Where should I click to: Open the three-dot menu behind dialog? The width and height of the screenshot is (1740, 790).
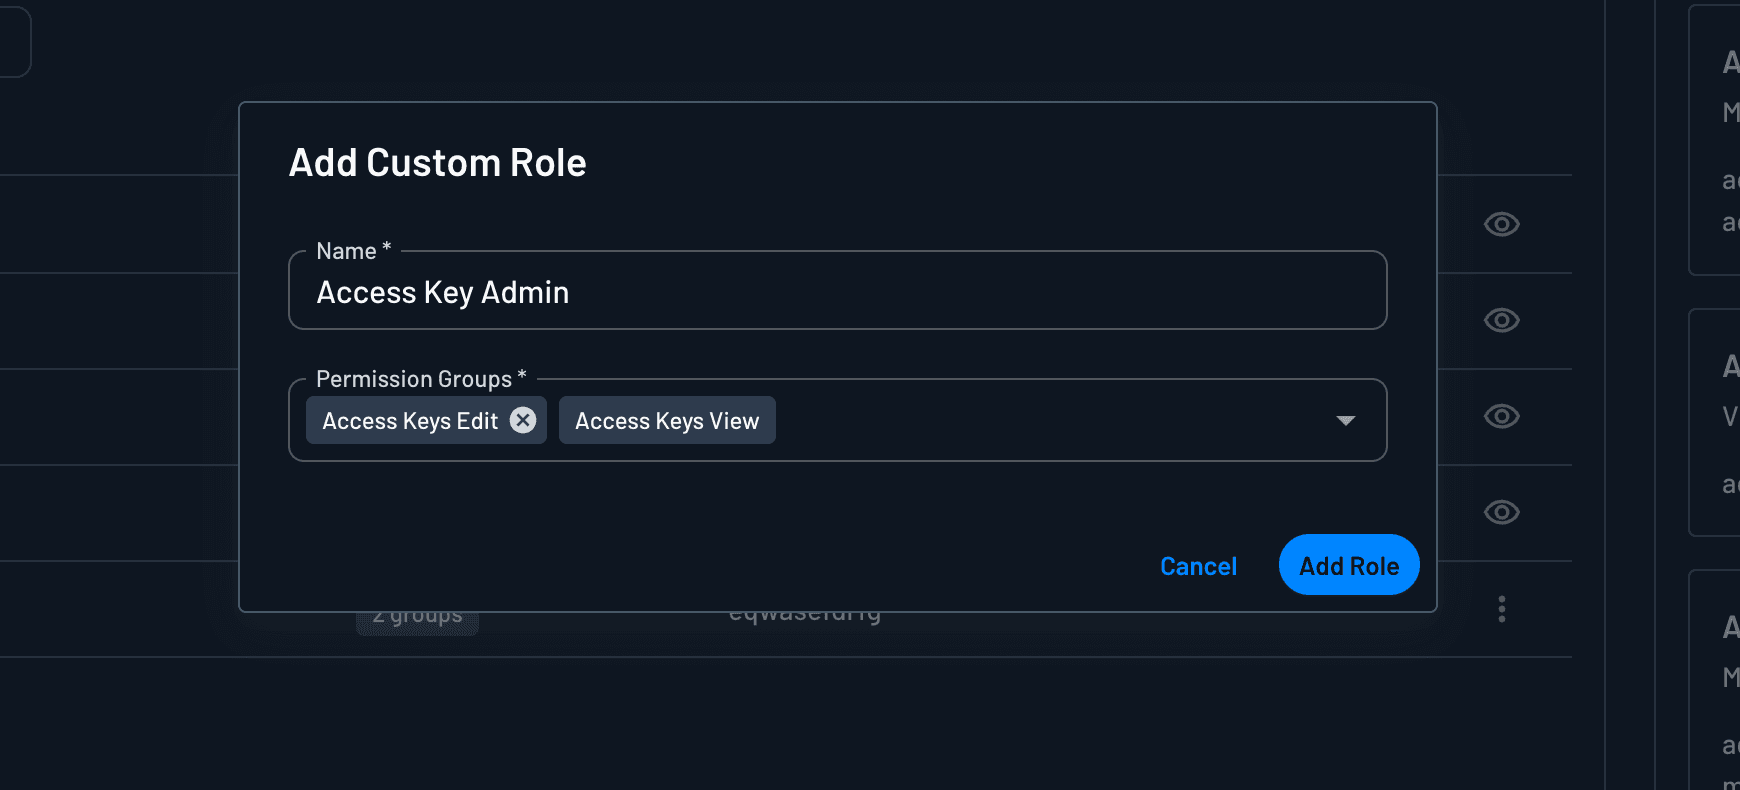(x=1502, y=609)
